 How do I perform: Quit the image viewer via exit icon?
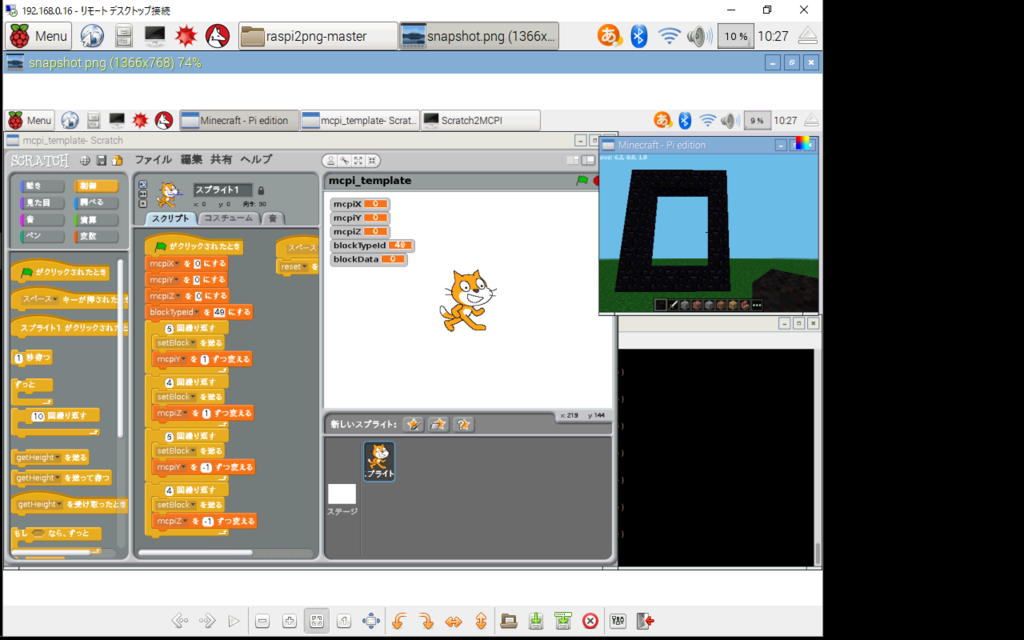click(645, 621)
